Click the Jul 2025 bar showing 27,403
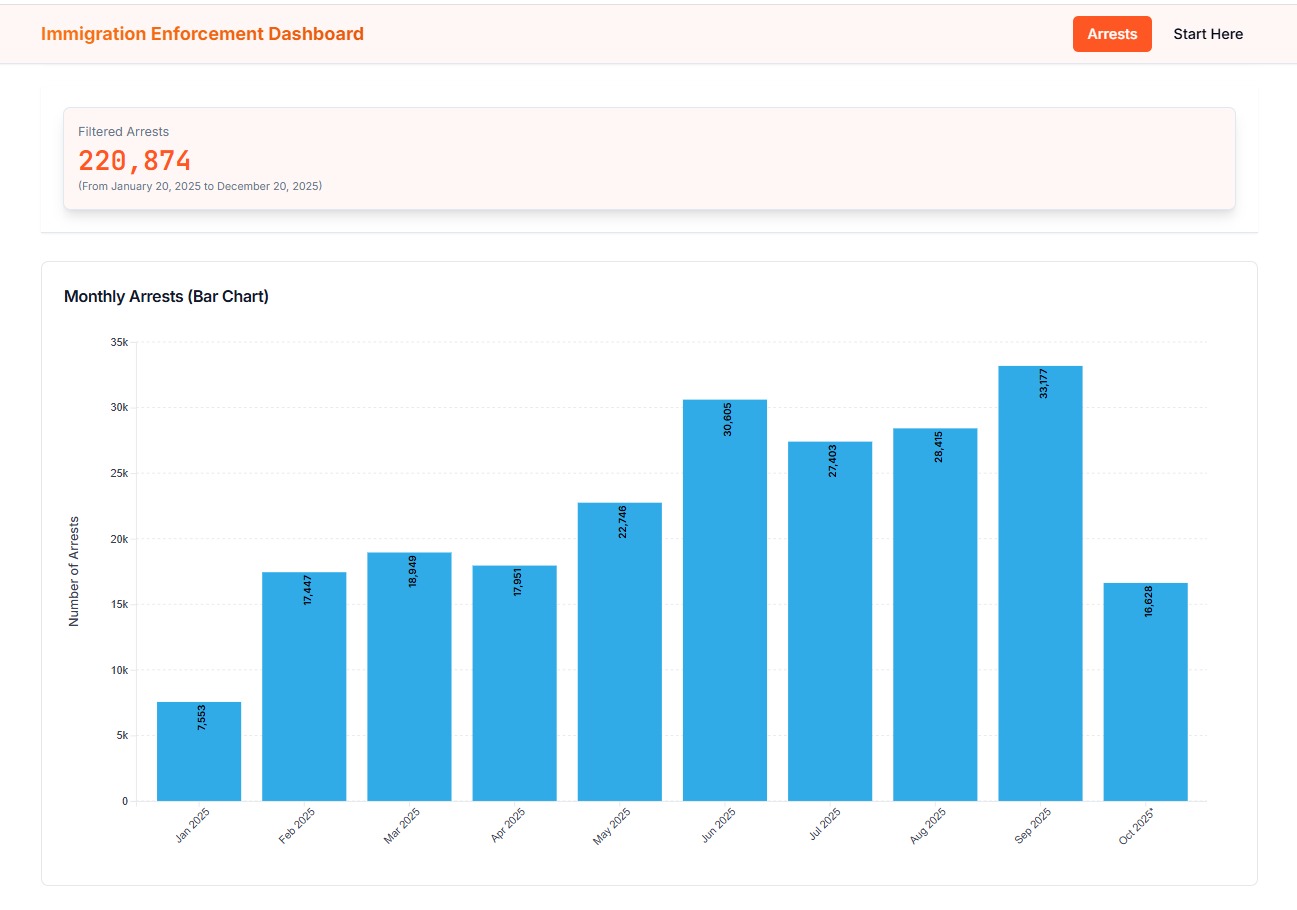 pyautogui.click(x=830, y=621)
